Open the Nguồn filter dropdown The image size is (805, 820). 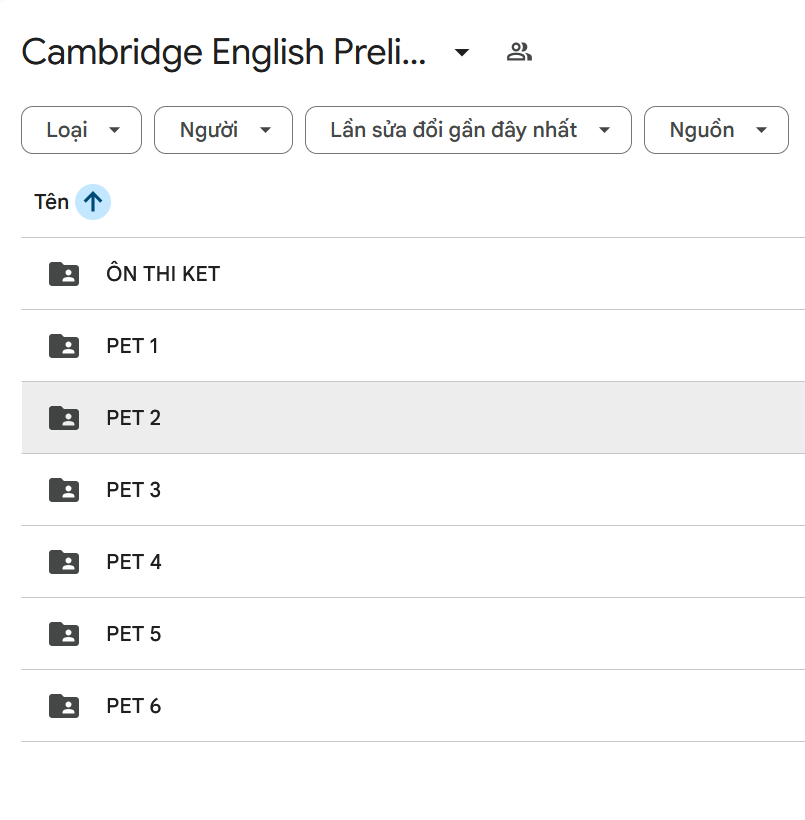click(x=716, y=130)
